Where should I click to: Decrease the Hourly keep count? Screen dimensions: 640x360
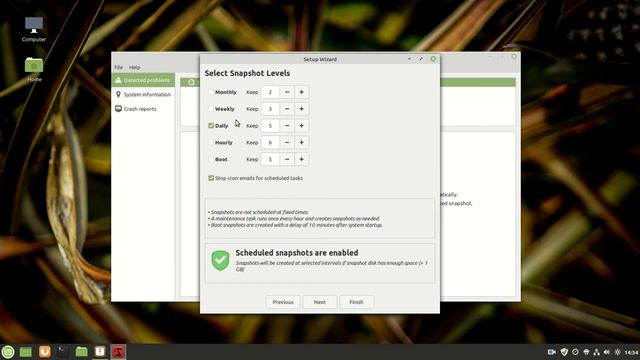click(287, 142)
